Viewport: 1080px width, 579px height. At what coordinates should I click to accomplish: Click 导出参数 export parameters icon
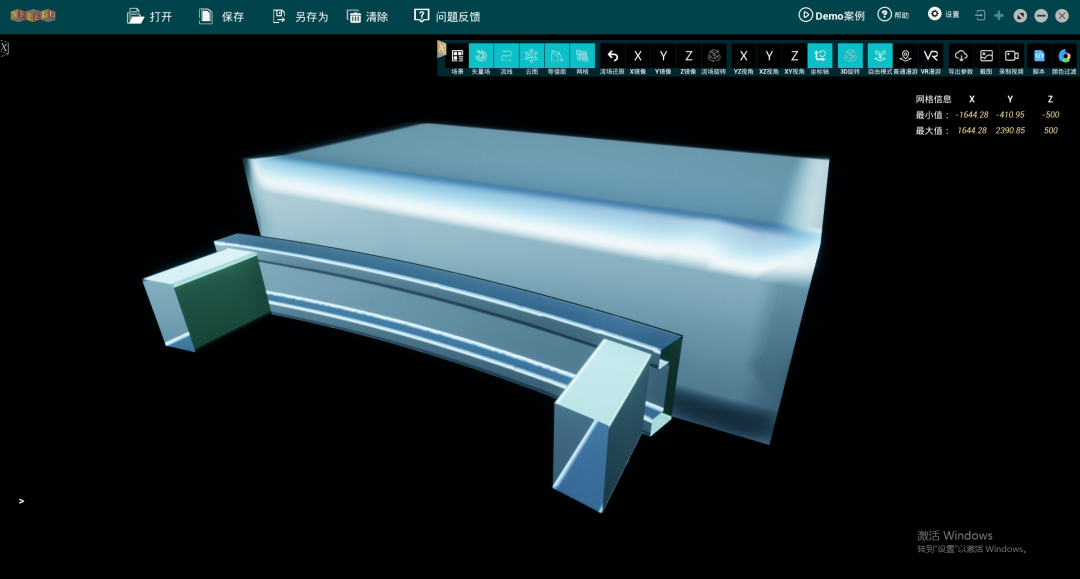coord(961,60)
